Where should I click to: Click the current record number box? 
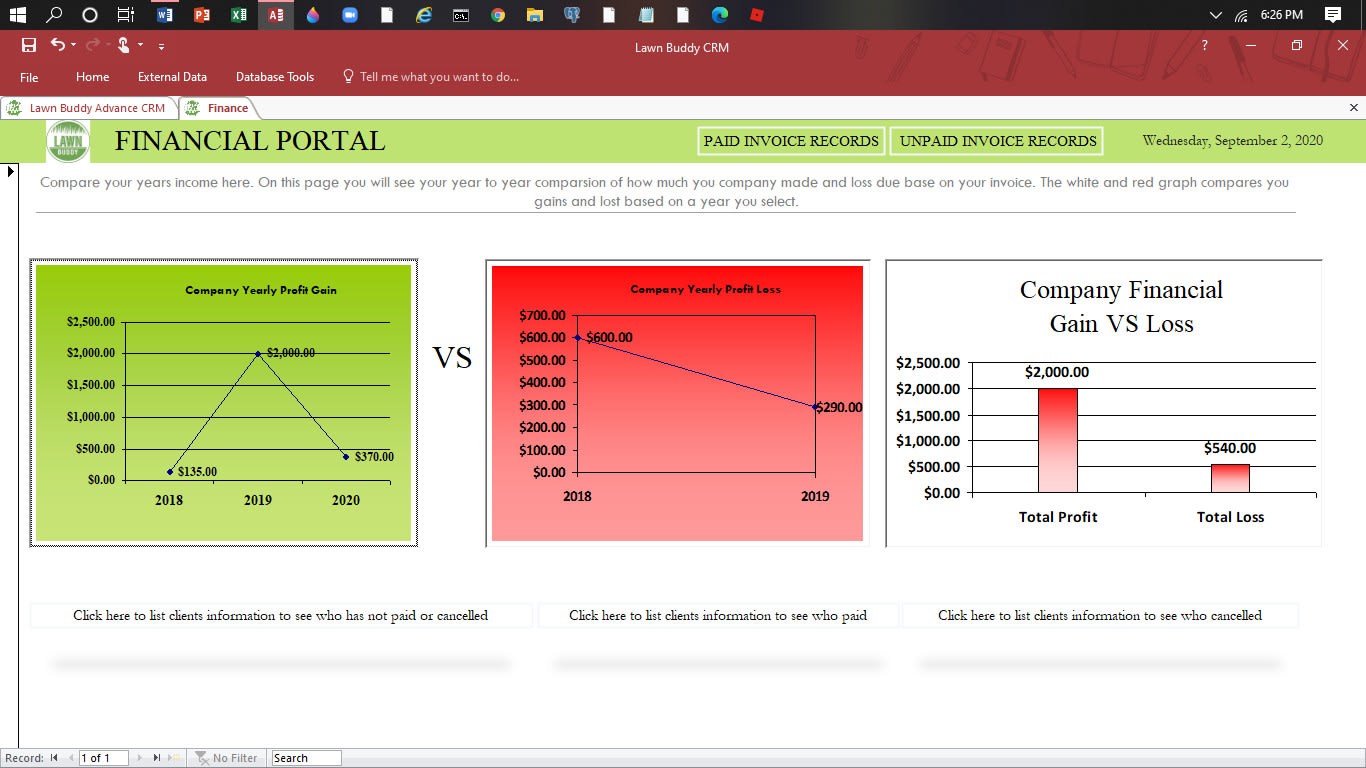point(104,758)
